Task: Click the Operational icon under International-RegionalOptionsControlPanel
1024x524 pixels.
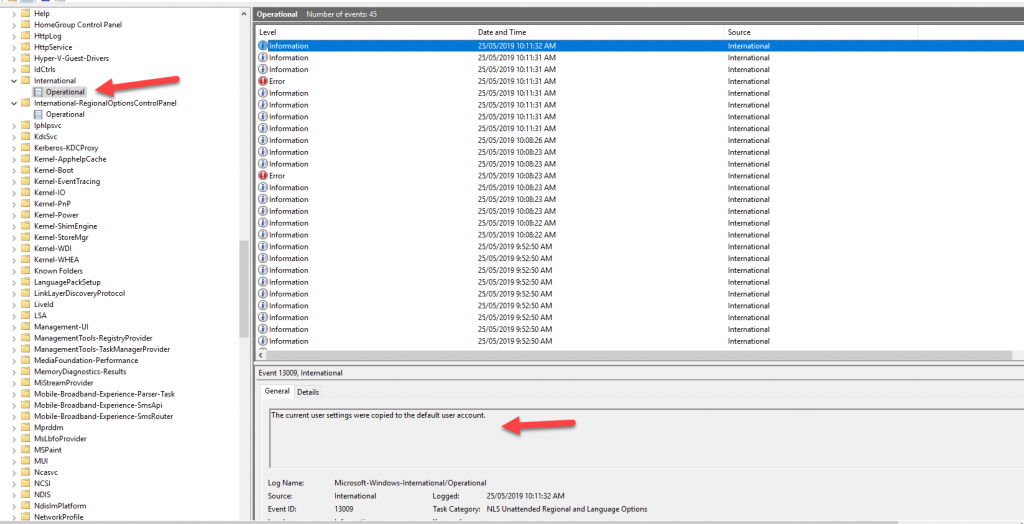Action: (x=39, y=114)
